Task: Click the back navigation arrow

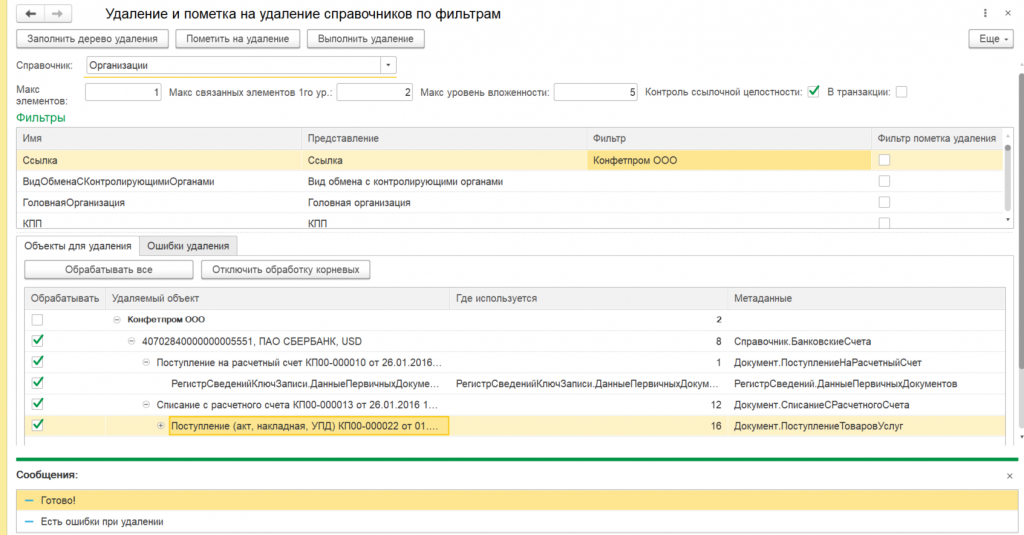Action: coord(31,14)
